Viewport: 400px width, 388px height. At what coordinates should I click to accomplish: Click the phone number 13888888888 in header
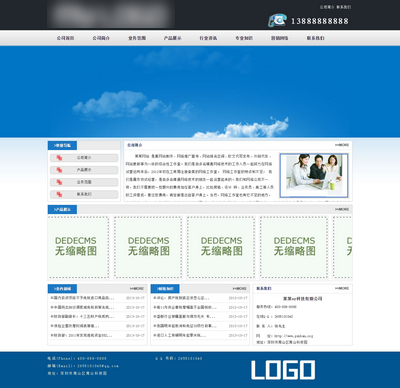point(320,21)
